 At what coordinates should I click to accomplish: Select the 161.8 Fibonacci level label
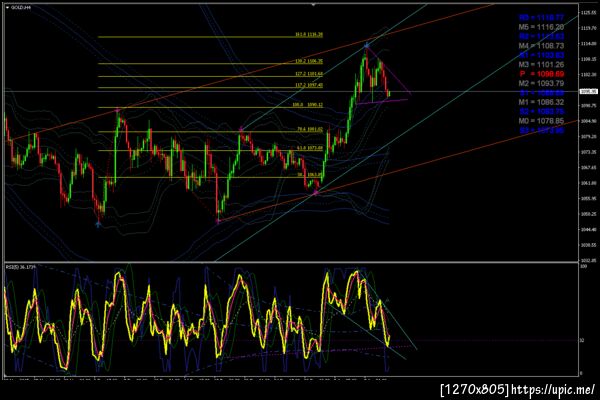point(309,34)
